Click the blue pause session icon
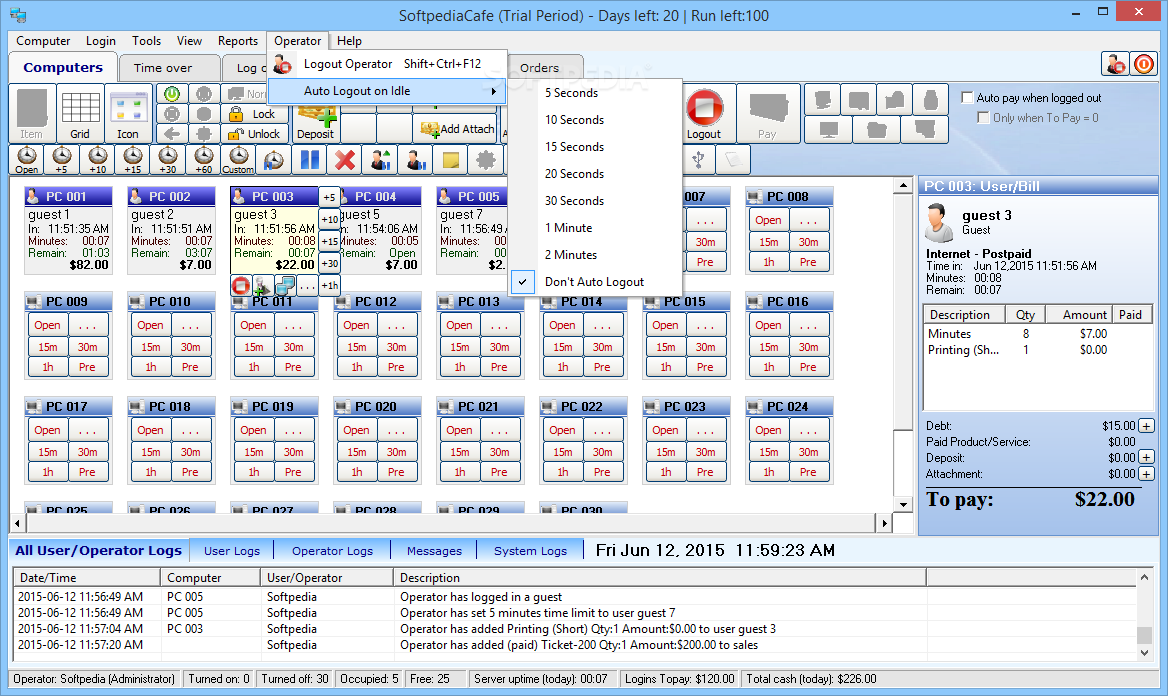Screen dimensions: 1168x696 (310, 159)
